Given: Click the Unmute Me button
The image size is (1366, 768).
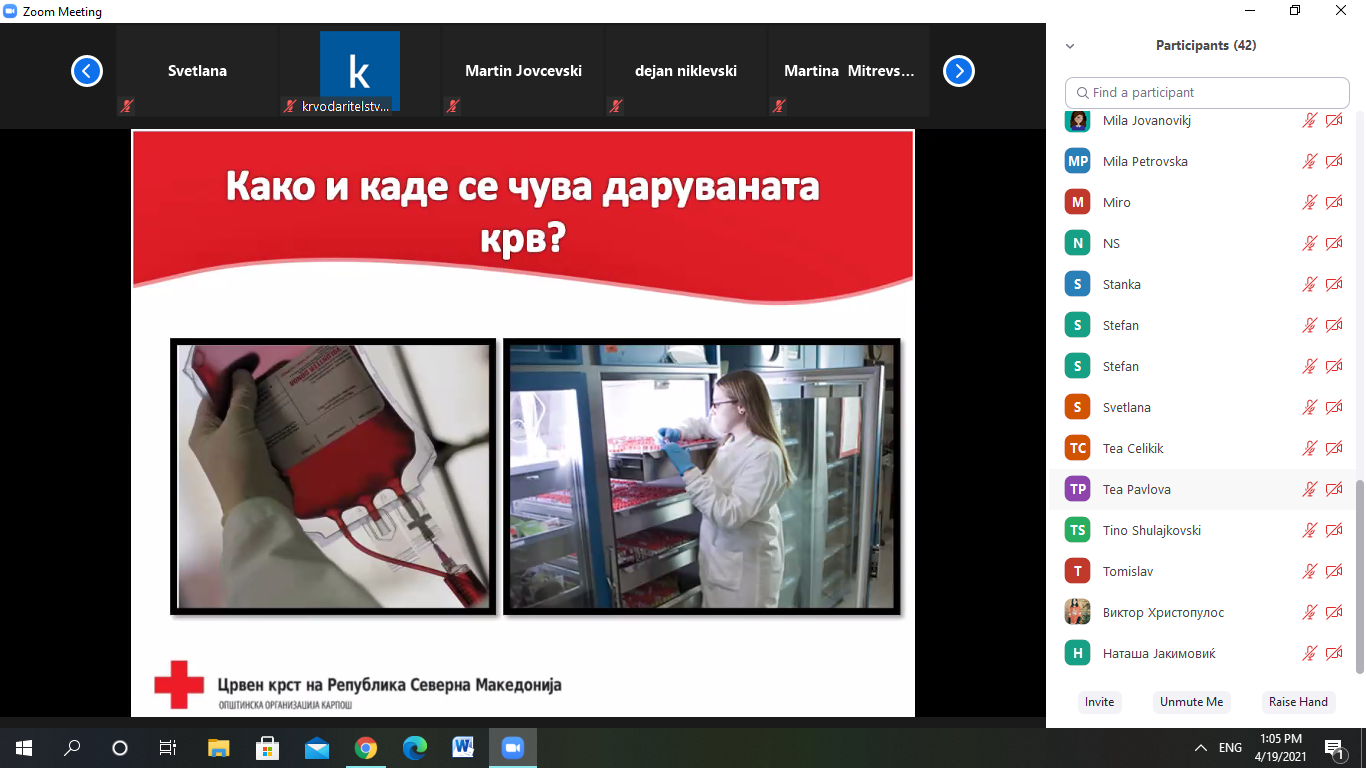Looking at the screenshot, I should point(1191,702).
